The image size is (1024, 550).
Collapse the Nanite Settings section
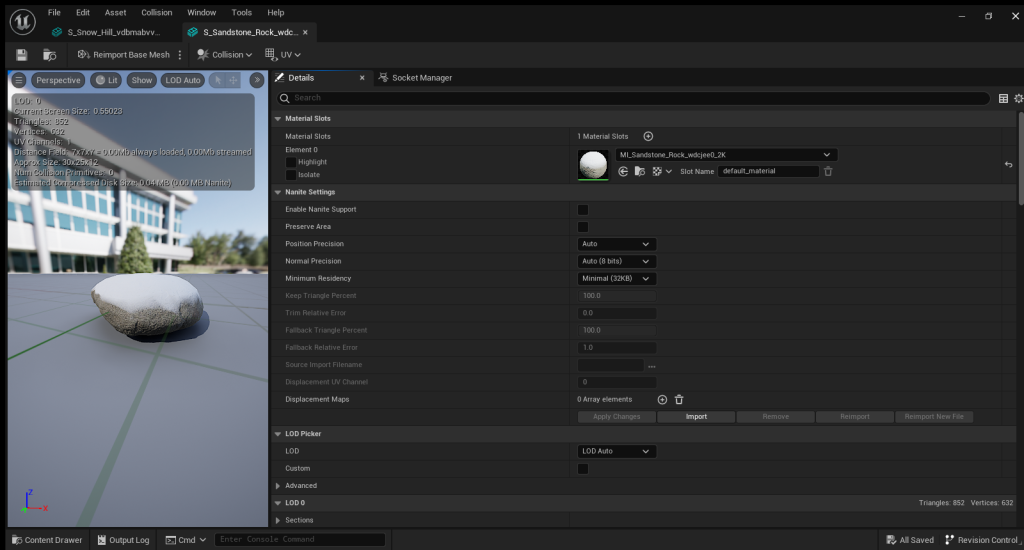278,193
